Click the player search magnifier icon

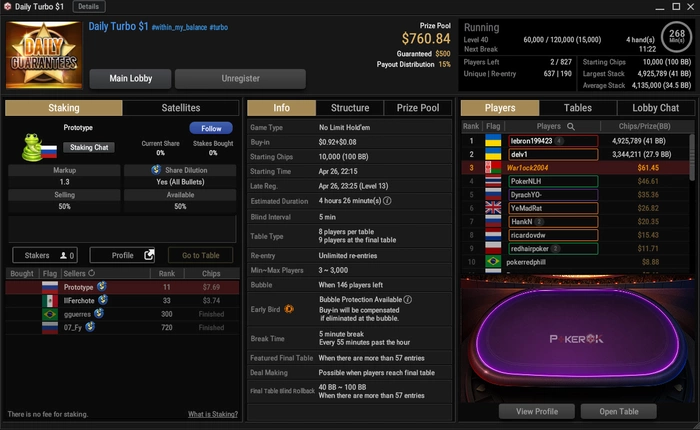(571, 126)
